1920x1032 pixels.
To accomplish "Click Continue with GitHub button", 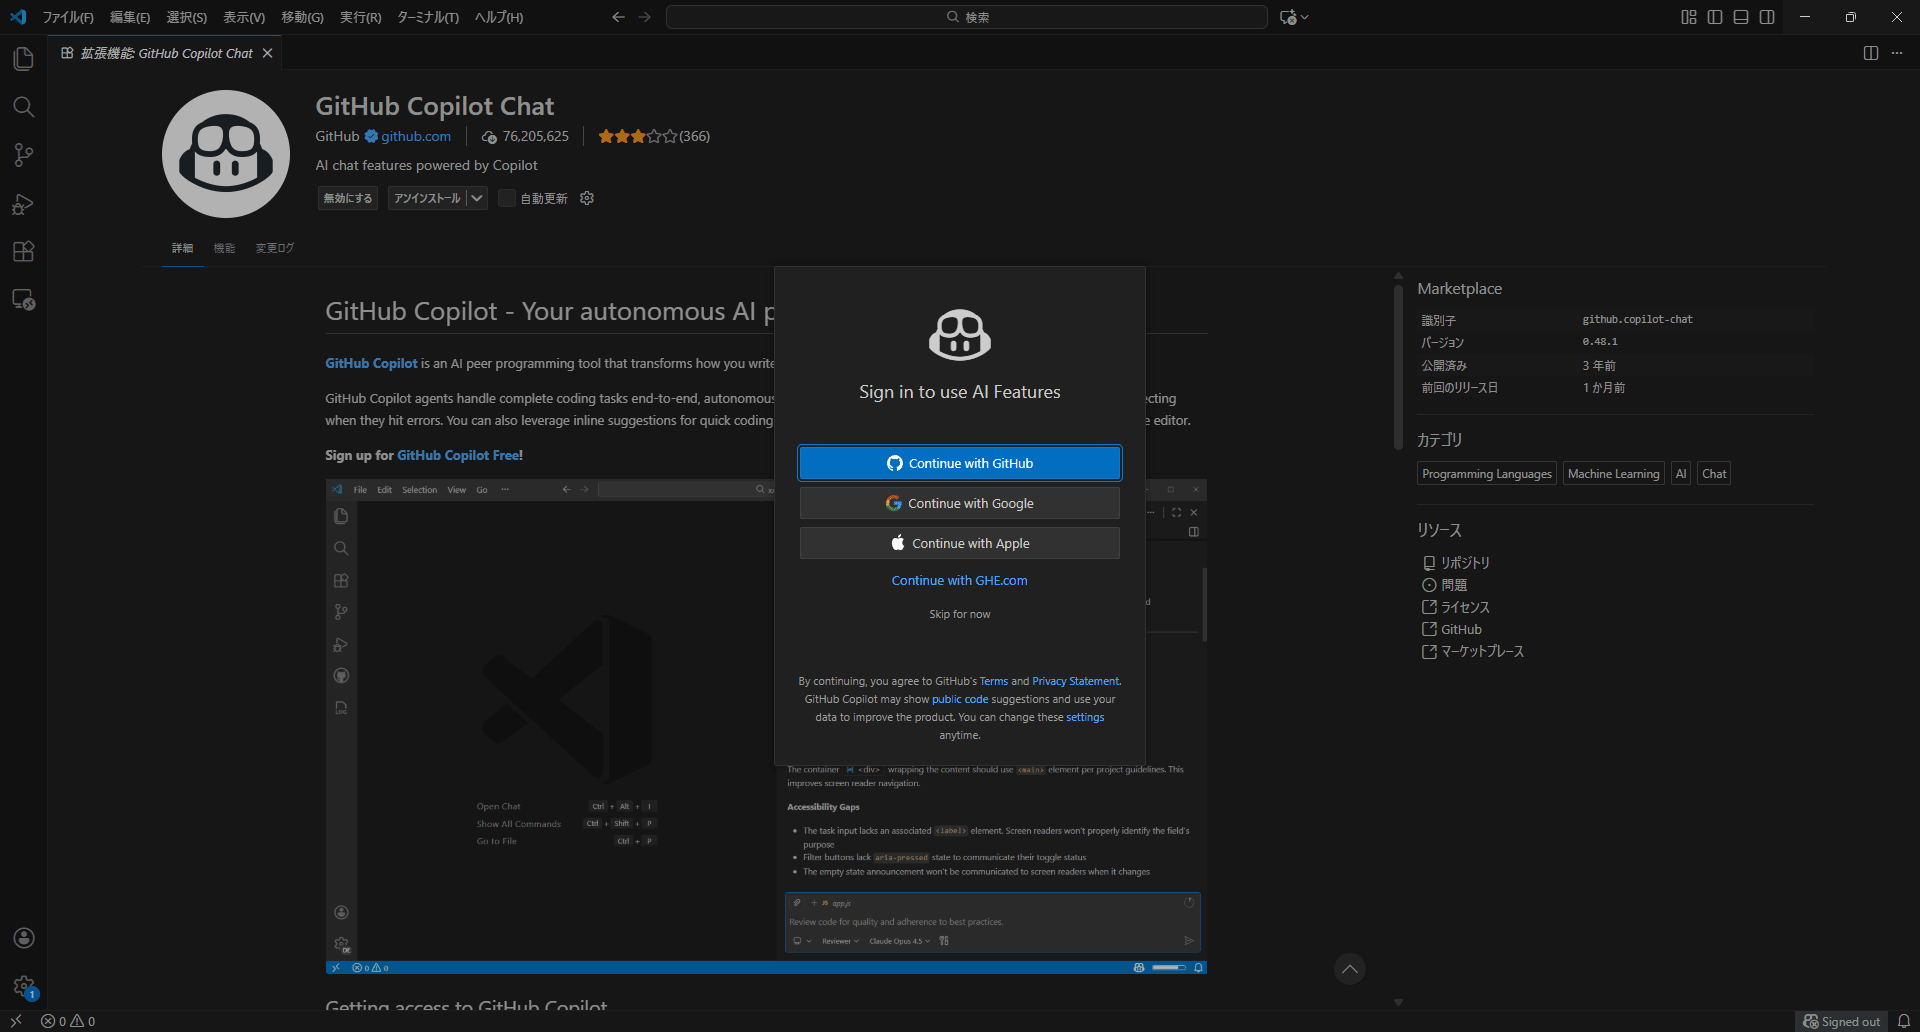I will tap(960, 463).
